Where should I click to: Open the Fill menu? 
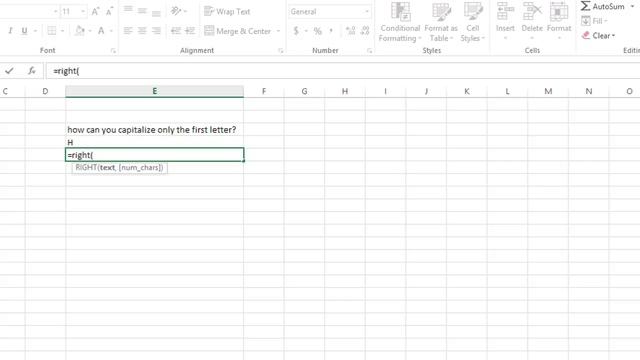[594, 21]
